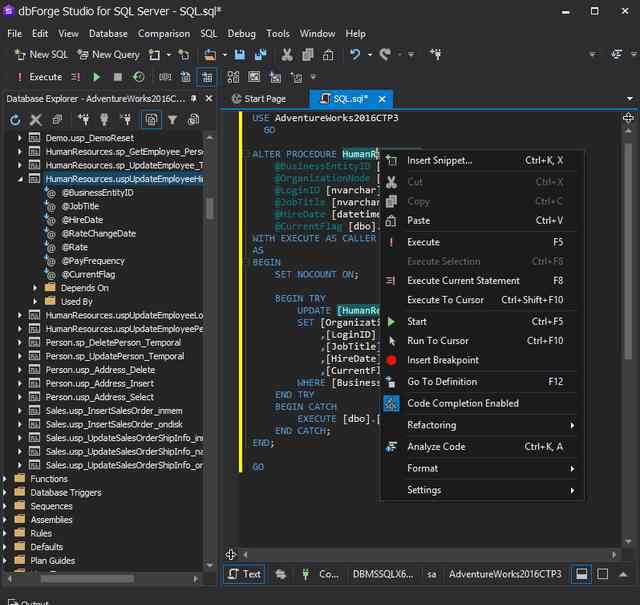
Task: Choose Execute To Cursor in context menu
Action: coord(482,300)
